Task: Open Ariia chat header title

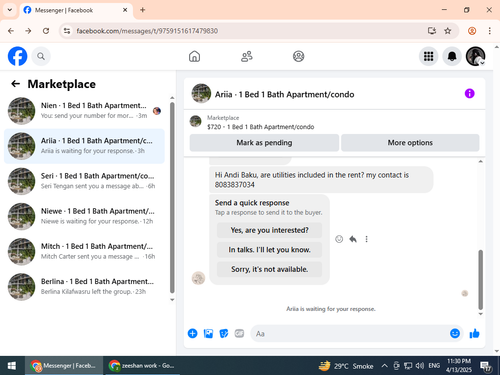Action: 284,95
